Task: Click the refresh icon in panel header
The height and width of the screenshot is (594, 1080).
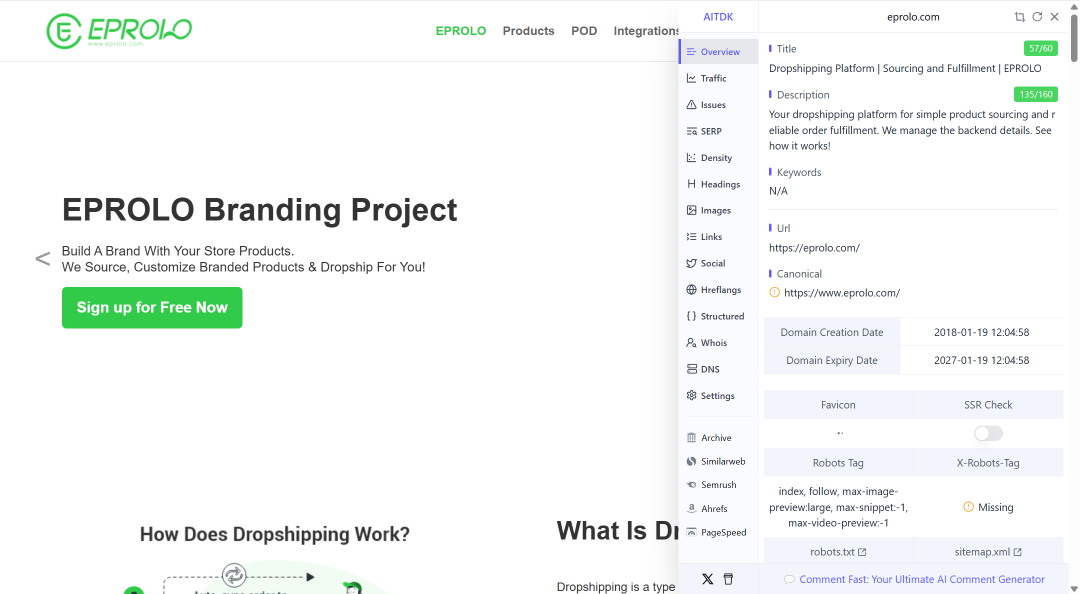Action: tap(1037, 17)
